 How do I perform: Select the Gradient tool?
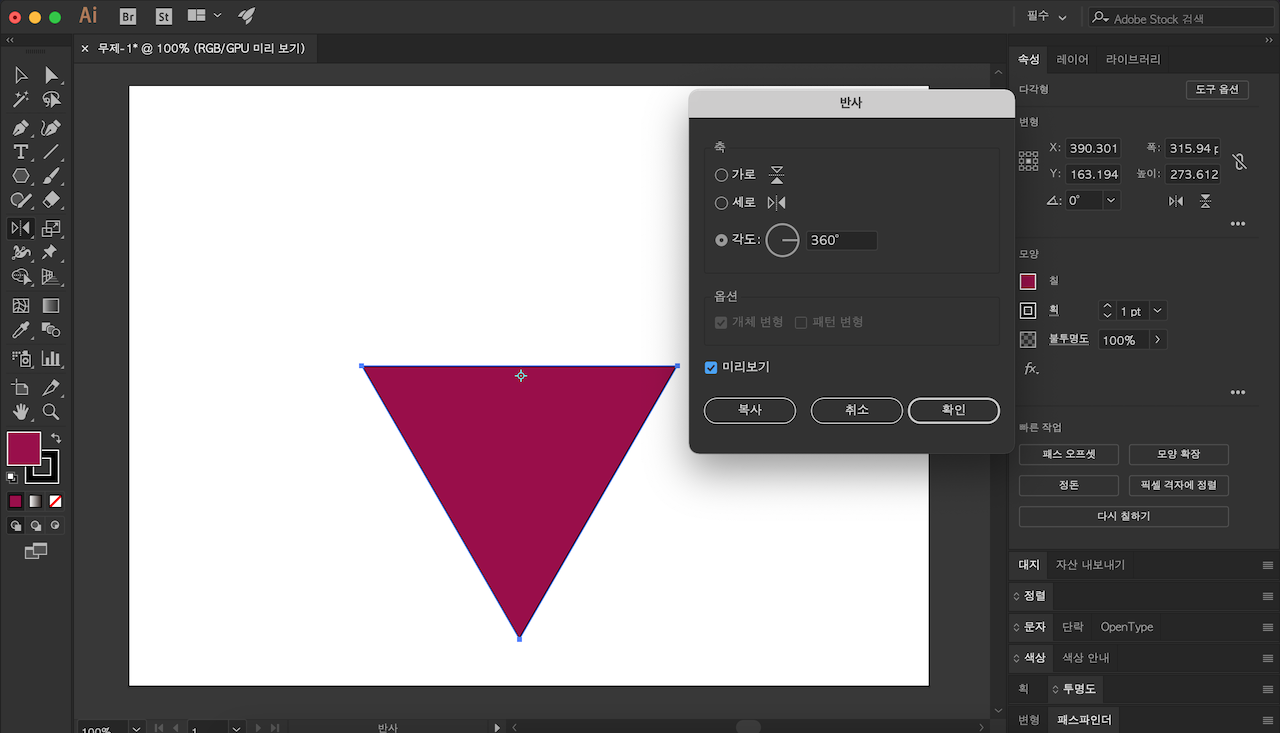51,306
